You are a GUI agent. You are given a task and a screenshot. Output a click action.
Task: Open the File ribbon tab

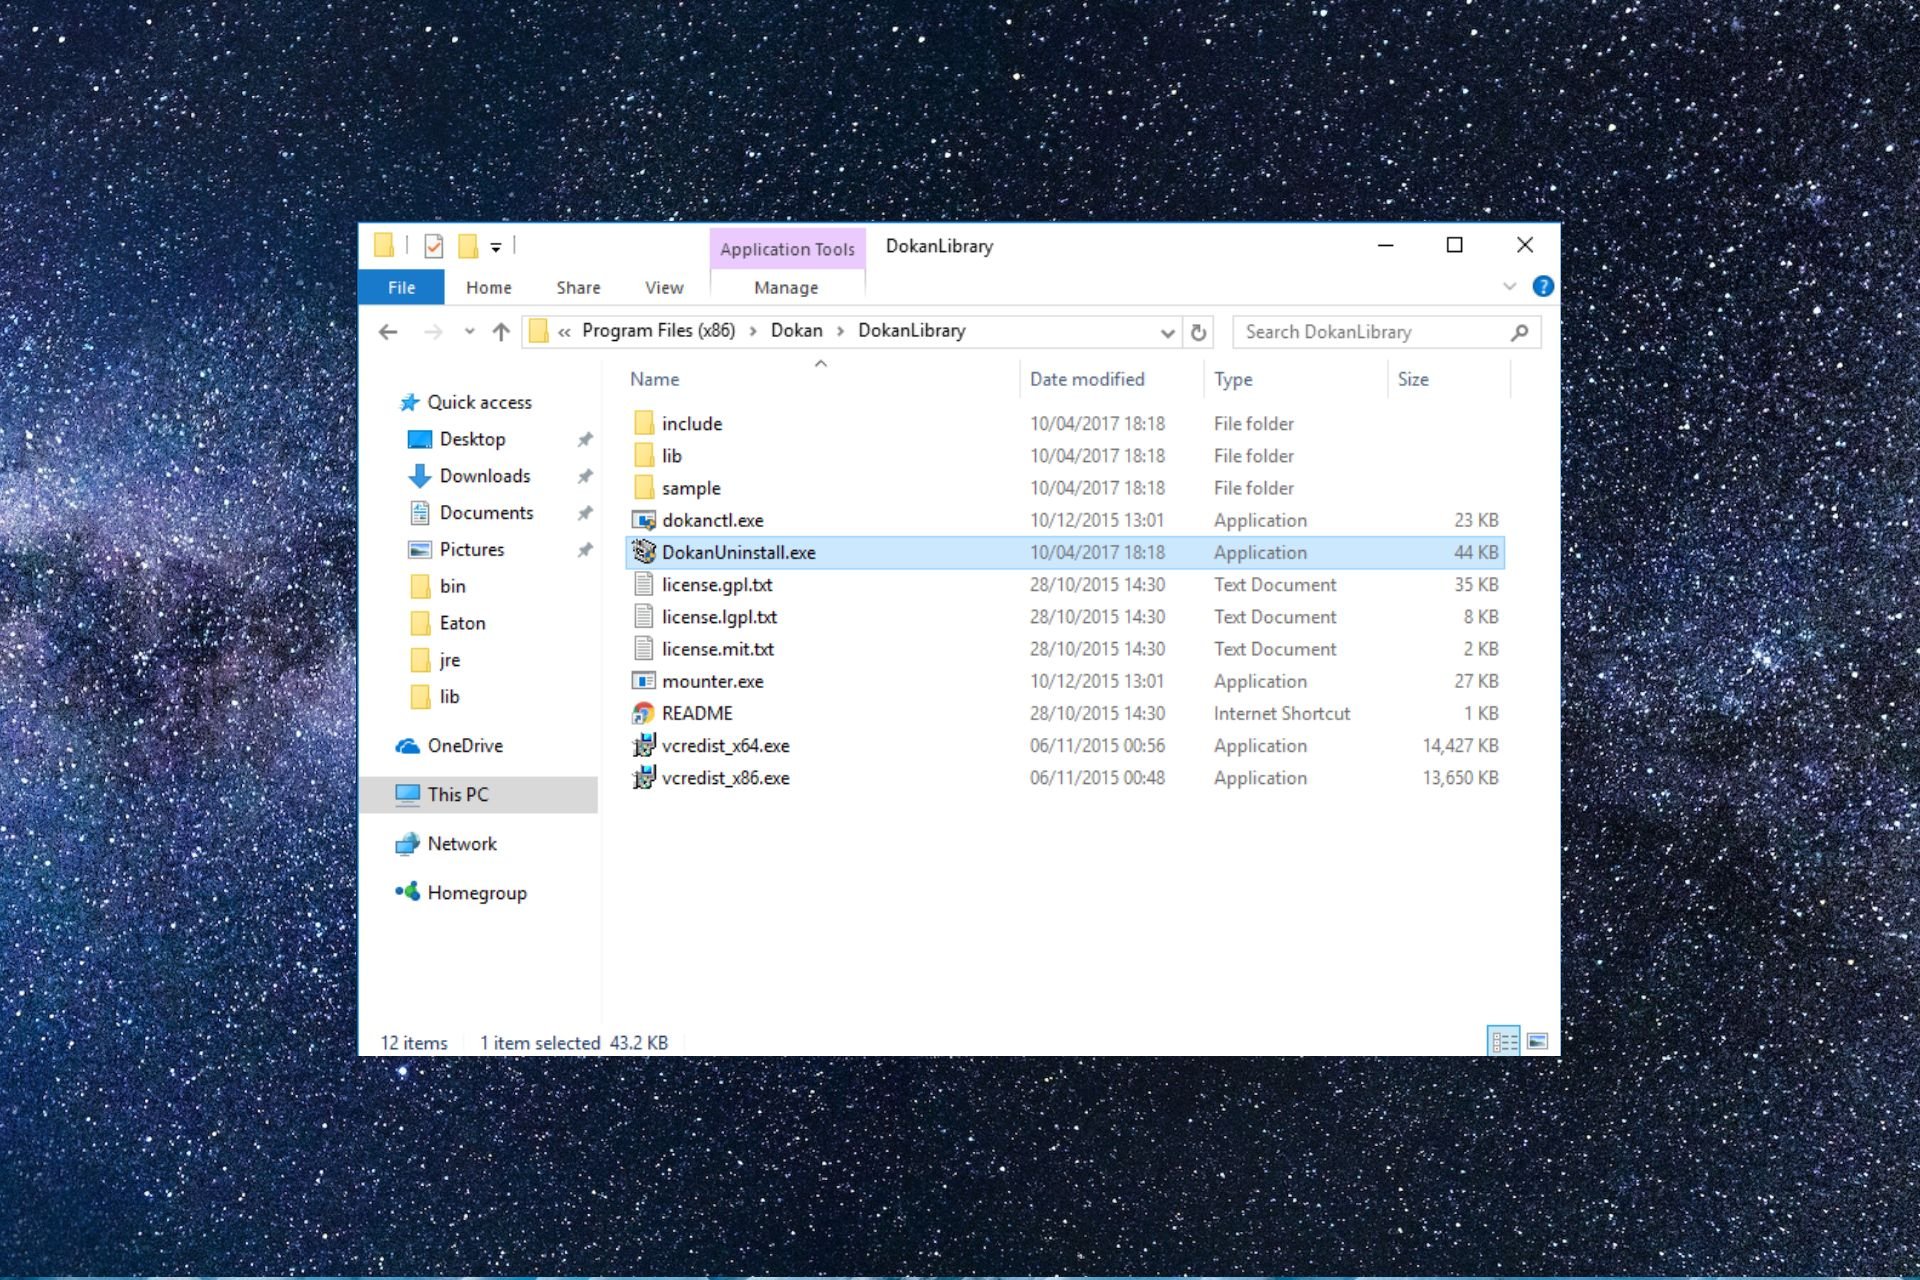click(x=401, y=287)
